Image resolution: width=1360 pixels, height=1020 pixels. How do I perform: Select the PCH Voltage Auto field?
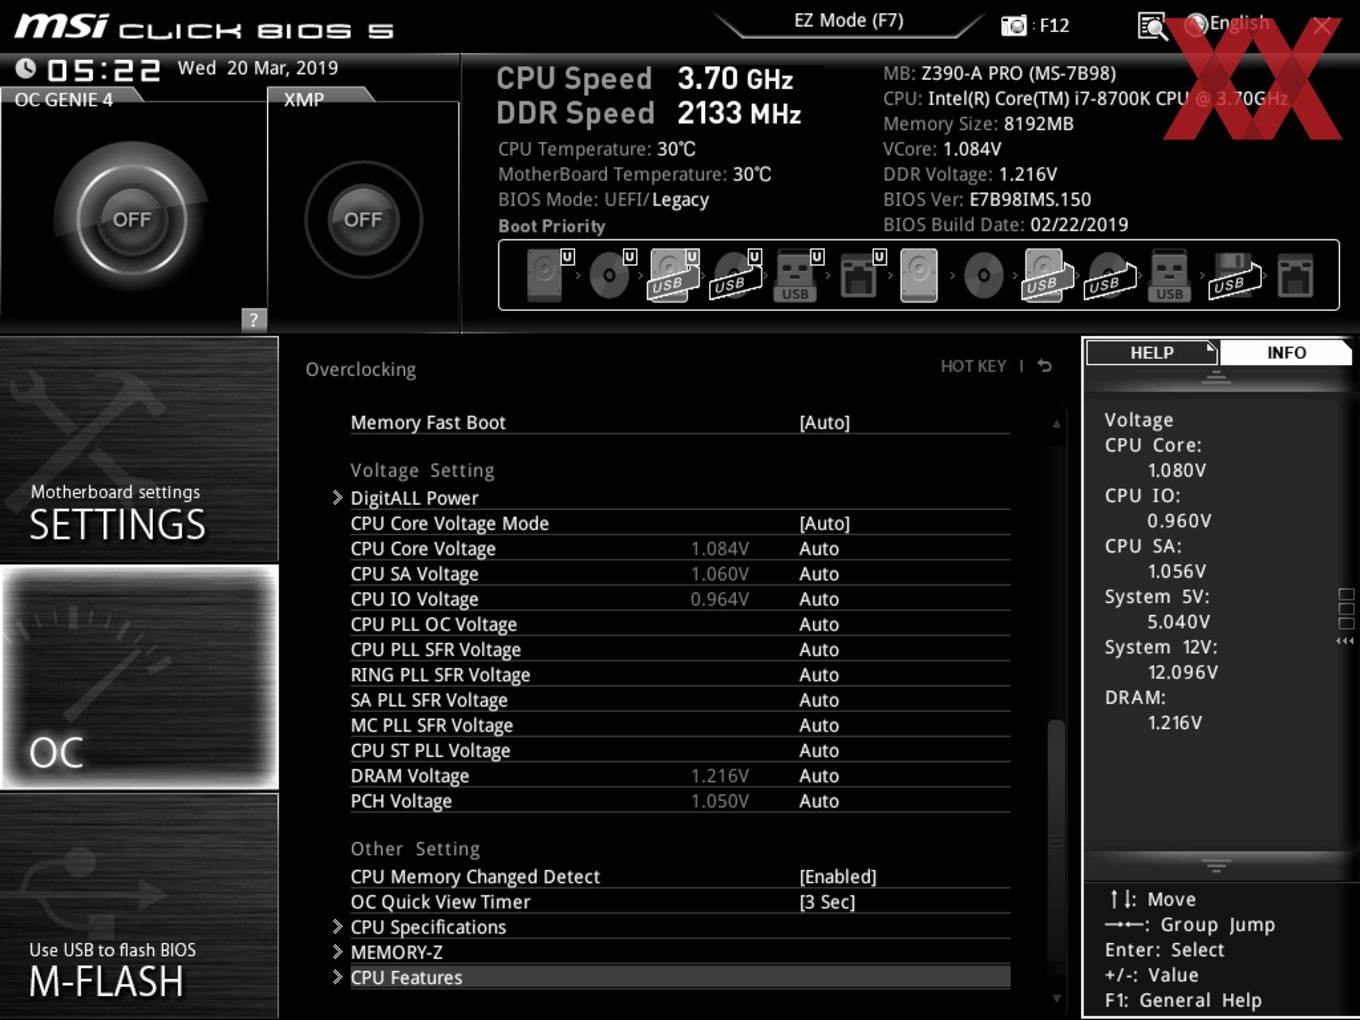pos(819,800)
